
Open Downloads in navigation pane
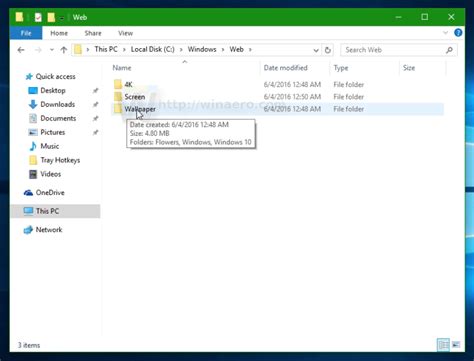(57, 105)
